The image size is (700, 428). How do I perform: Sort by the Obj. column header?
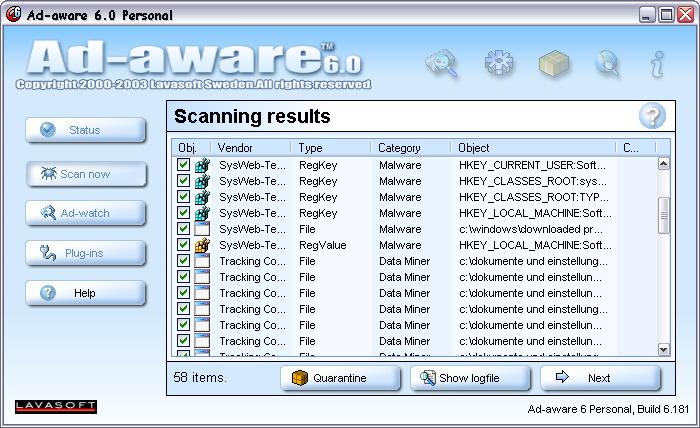tap(191, 148)
